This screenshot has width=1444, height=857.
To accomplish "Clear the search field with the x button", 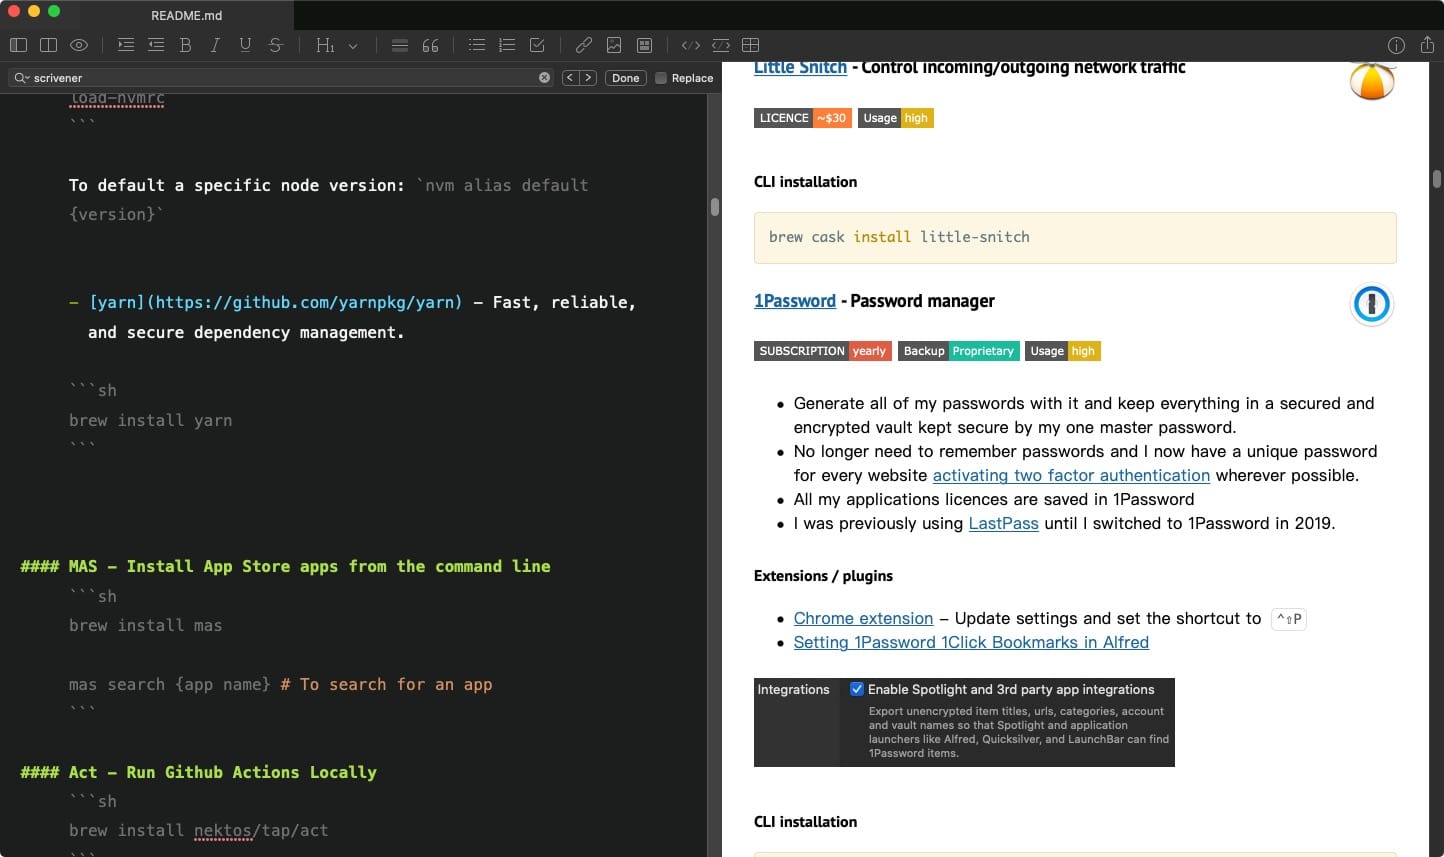I will pos(544,78).
